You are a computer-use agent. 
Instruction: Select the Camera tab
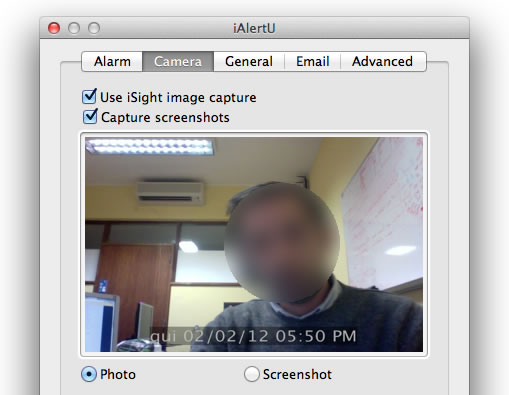(178, 61)
